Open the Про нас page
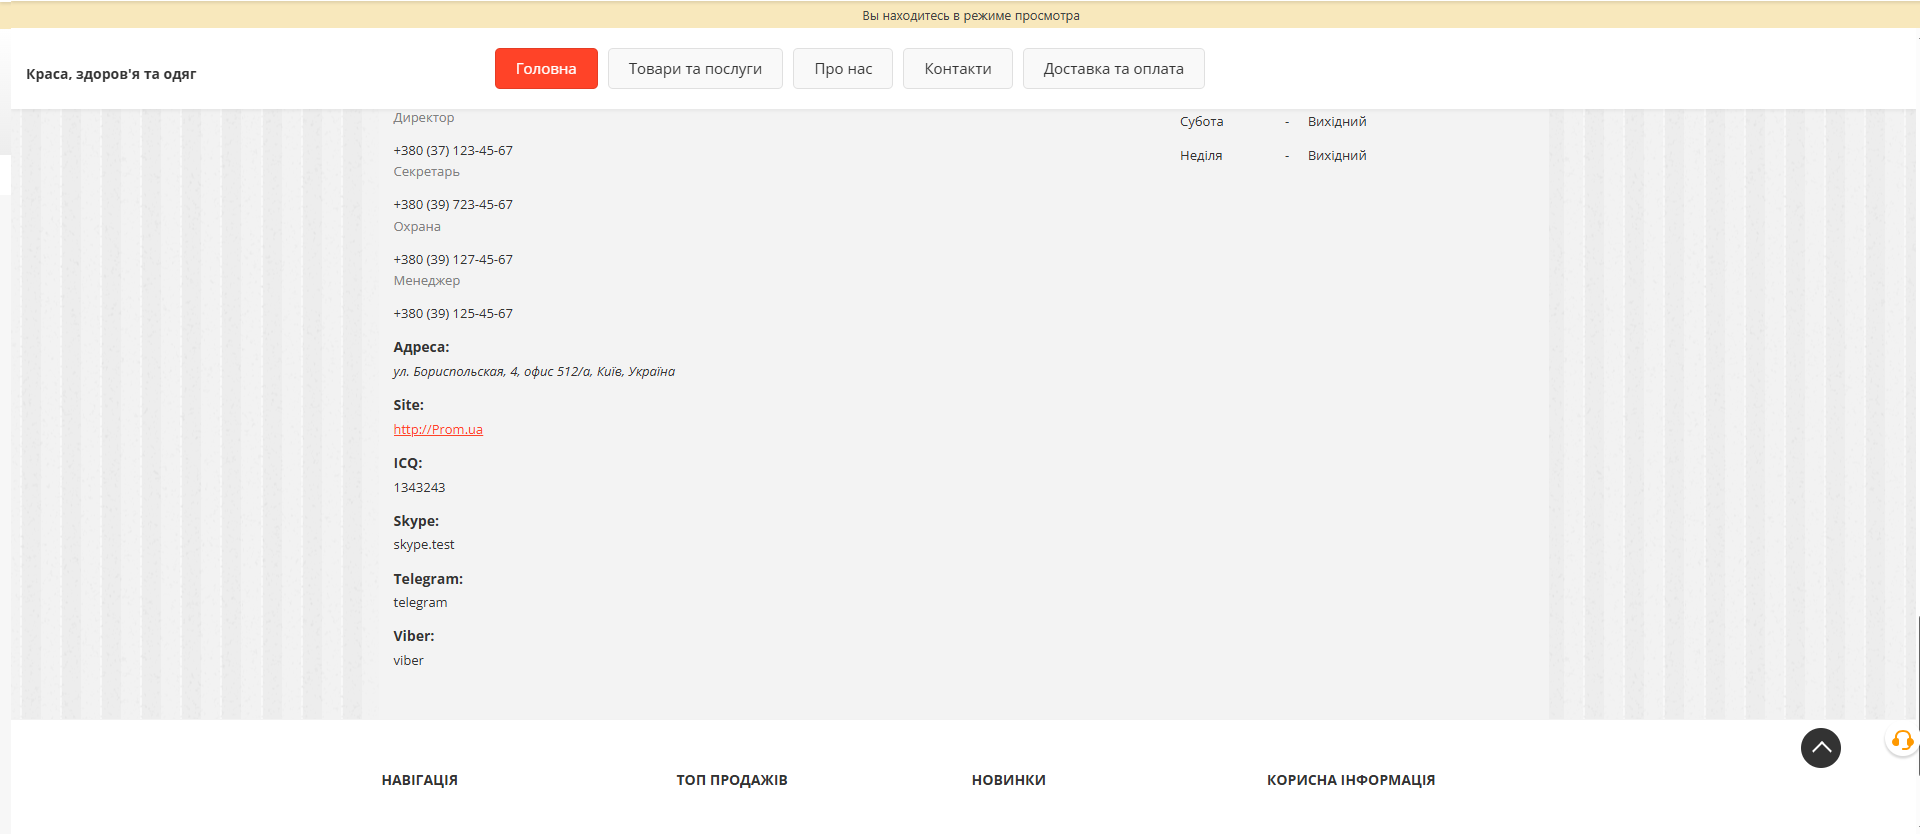Image resolution: width=1920 pixels, height=834 pixels. [x=842, y=69]
